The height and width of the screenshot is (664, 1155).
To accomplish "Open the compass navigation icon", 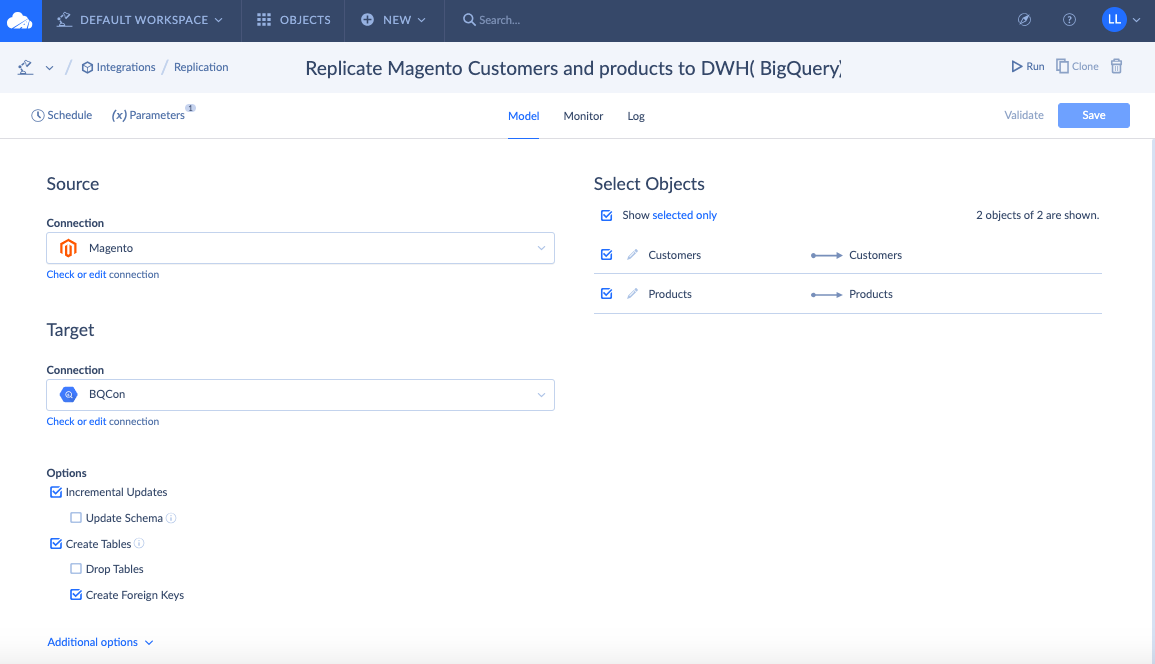I will [x=1024, y=20].
